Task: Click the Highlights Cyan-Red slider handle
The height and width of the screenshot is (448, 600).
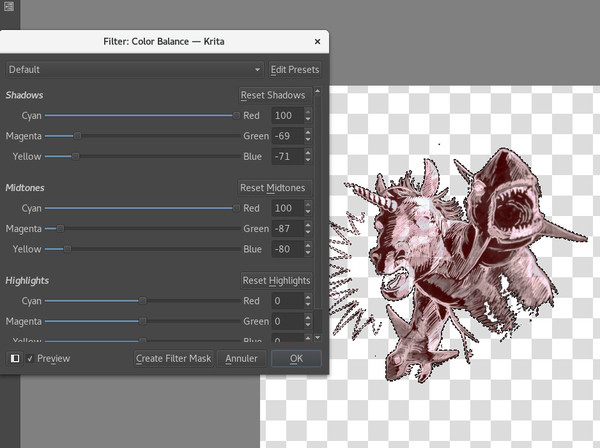Action: pyautogui.click(x=142, y=301)
